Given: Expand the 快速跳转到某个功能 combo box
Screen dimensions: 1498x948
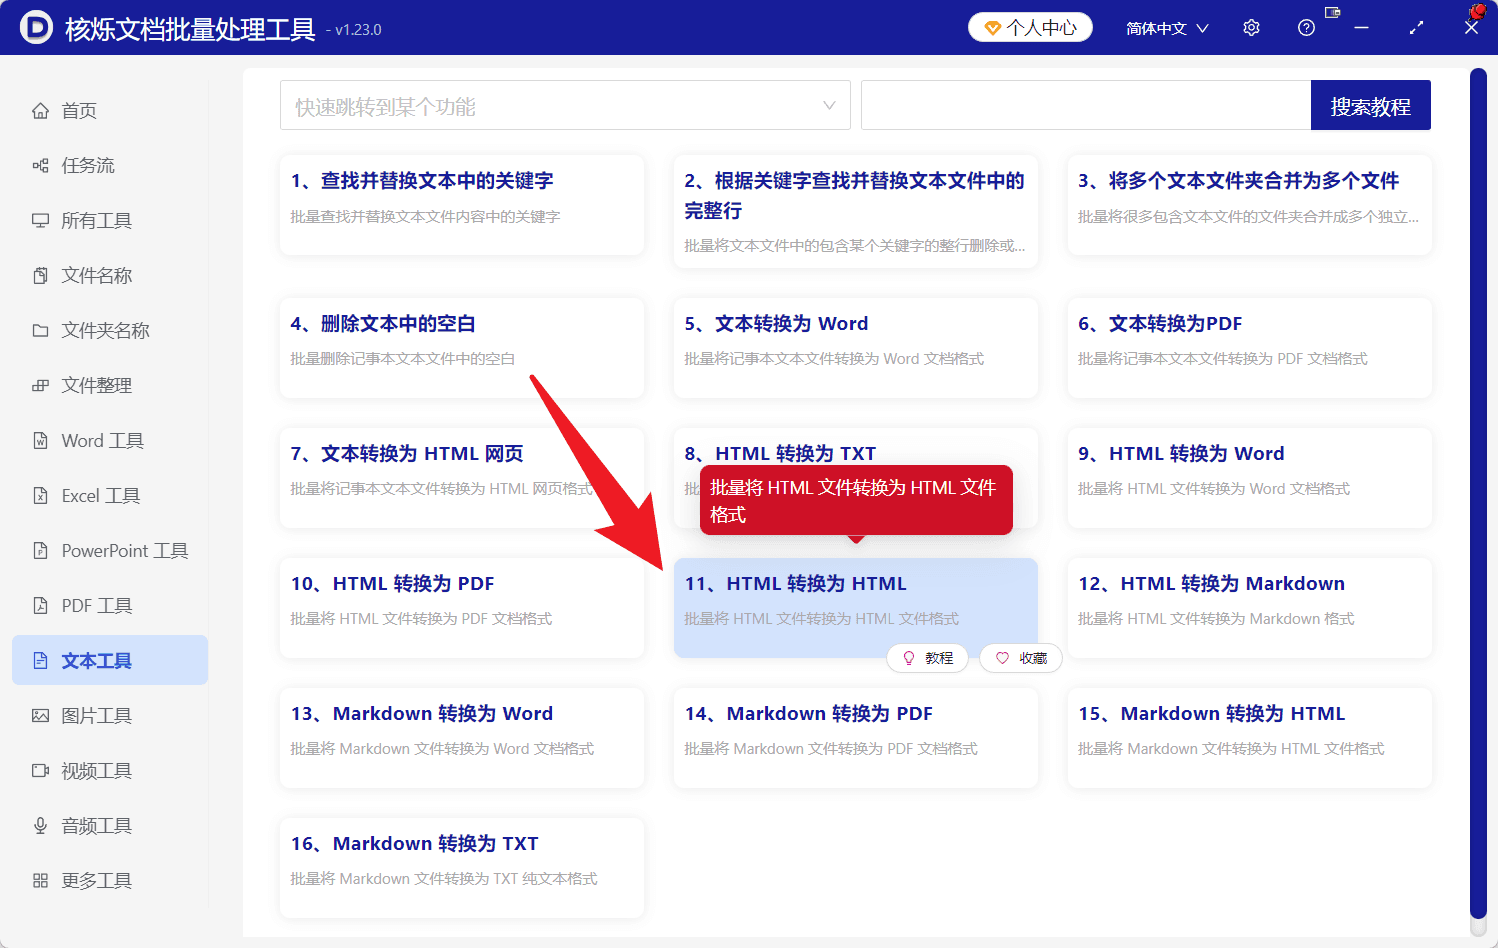Looking at the screenshot, I should click(x=565, y=105).
